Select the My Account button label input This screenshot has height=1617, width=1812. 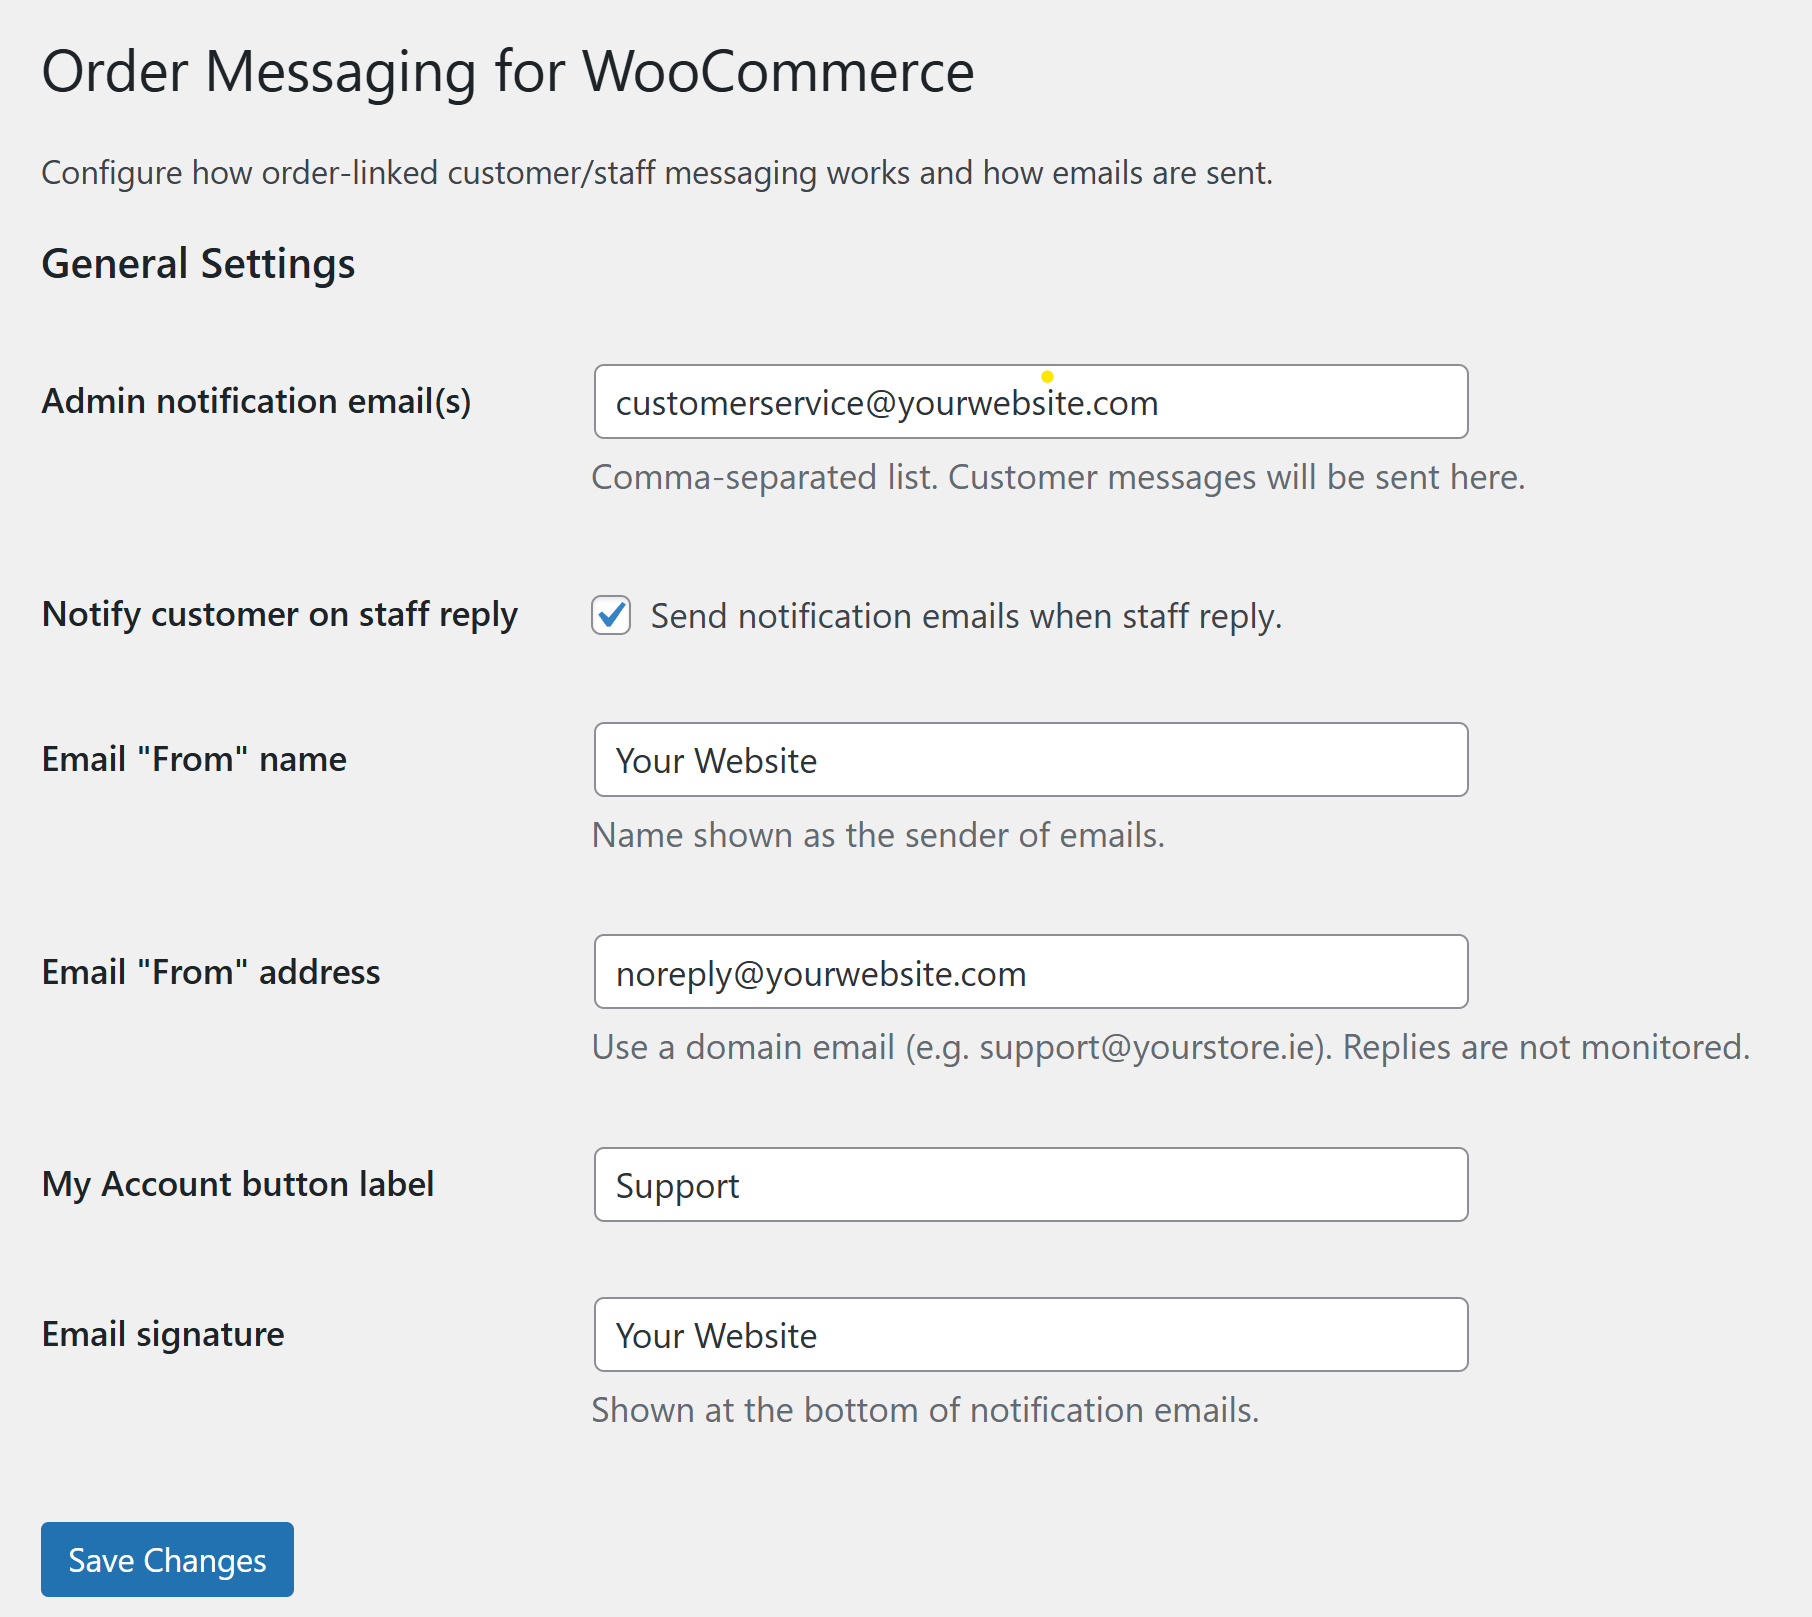click(x=1030, y=1185)
